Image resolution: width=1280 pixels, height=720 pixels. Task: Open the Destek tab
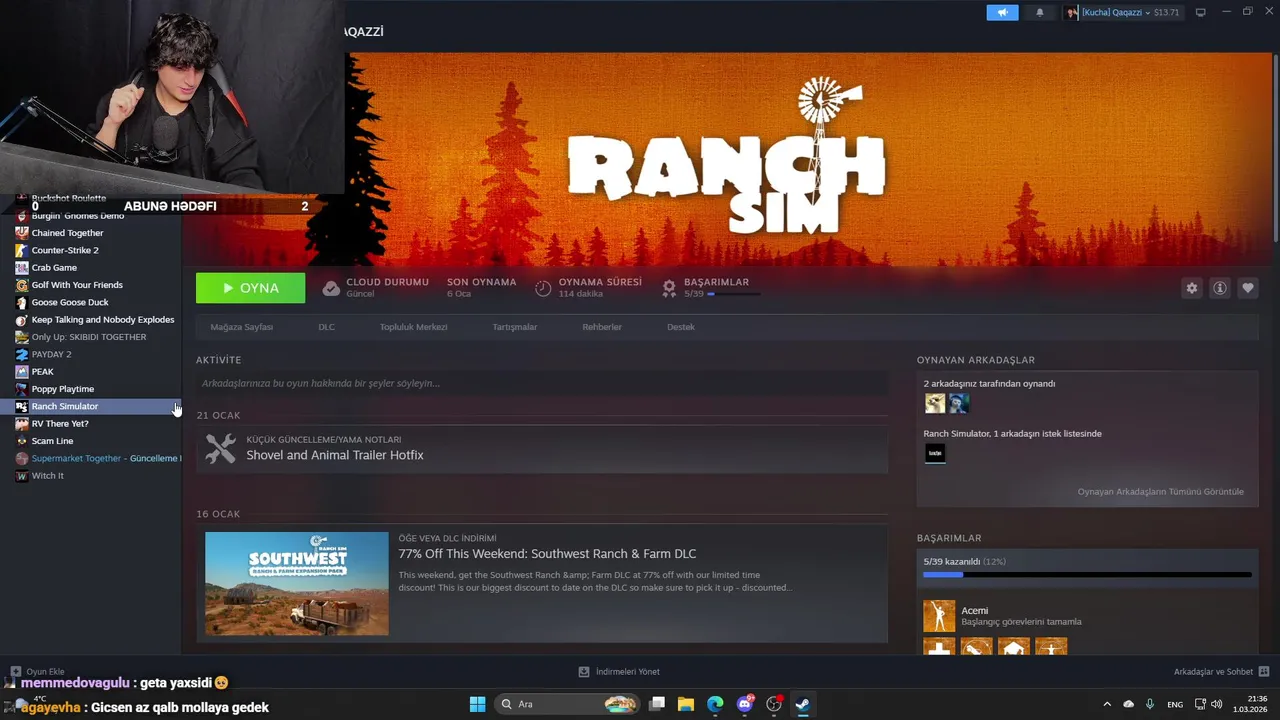[681, 327]
